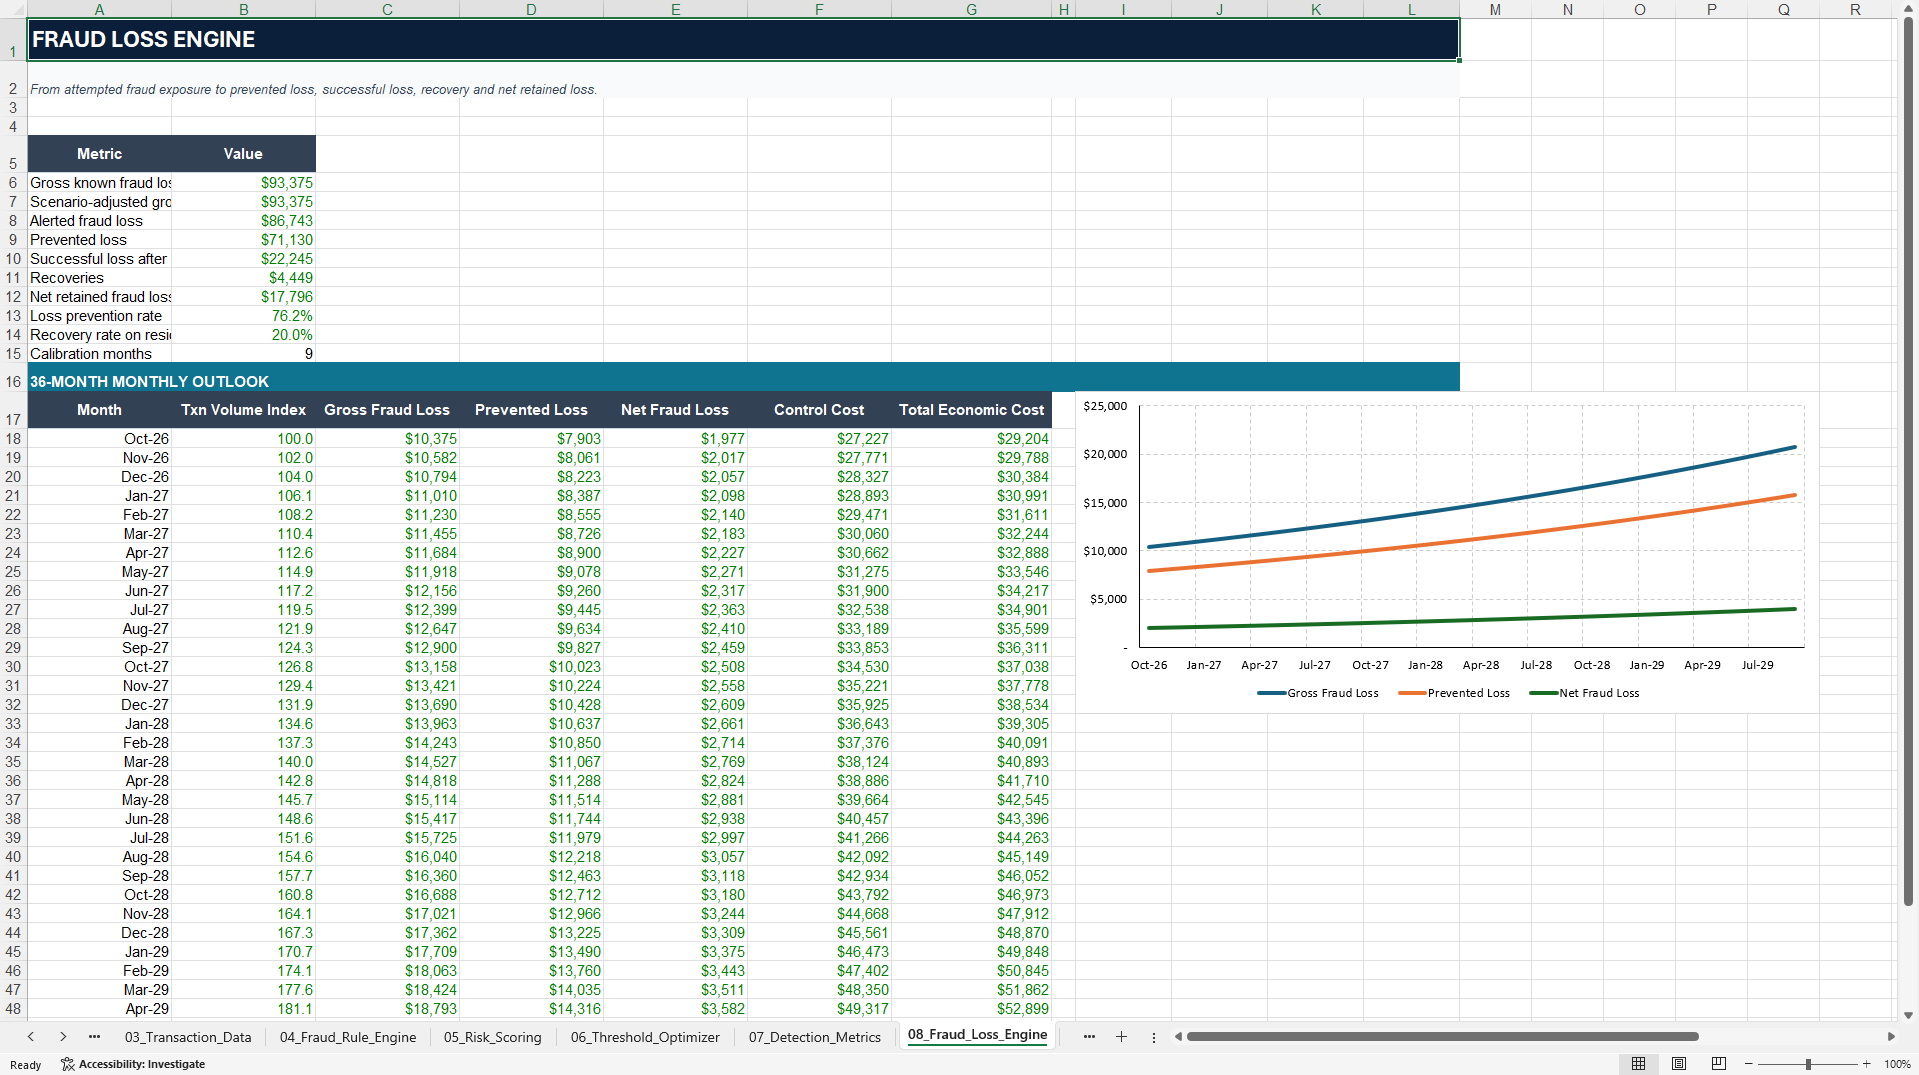Select column M header
The width and height of the screenshot is (1919, 1075).
click(x=1495, y=9)
